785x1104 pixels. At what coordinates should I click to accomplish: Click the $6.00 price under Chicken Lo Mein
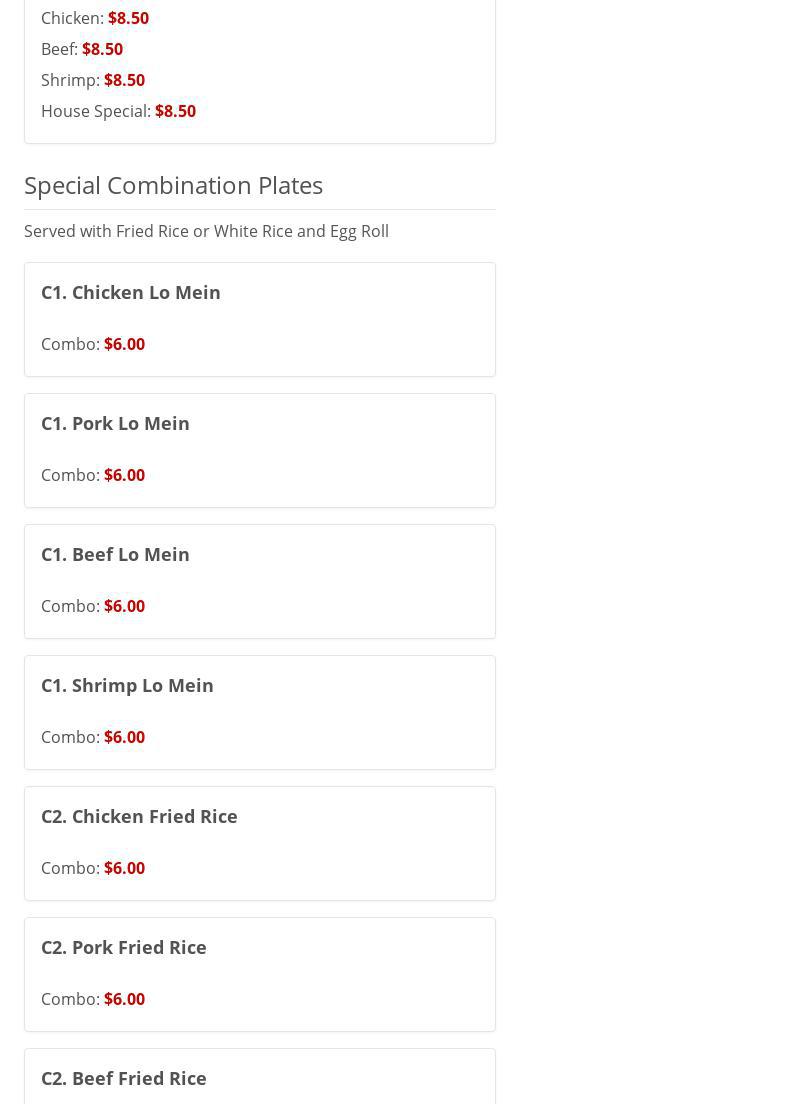124,344
